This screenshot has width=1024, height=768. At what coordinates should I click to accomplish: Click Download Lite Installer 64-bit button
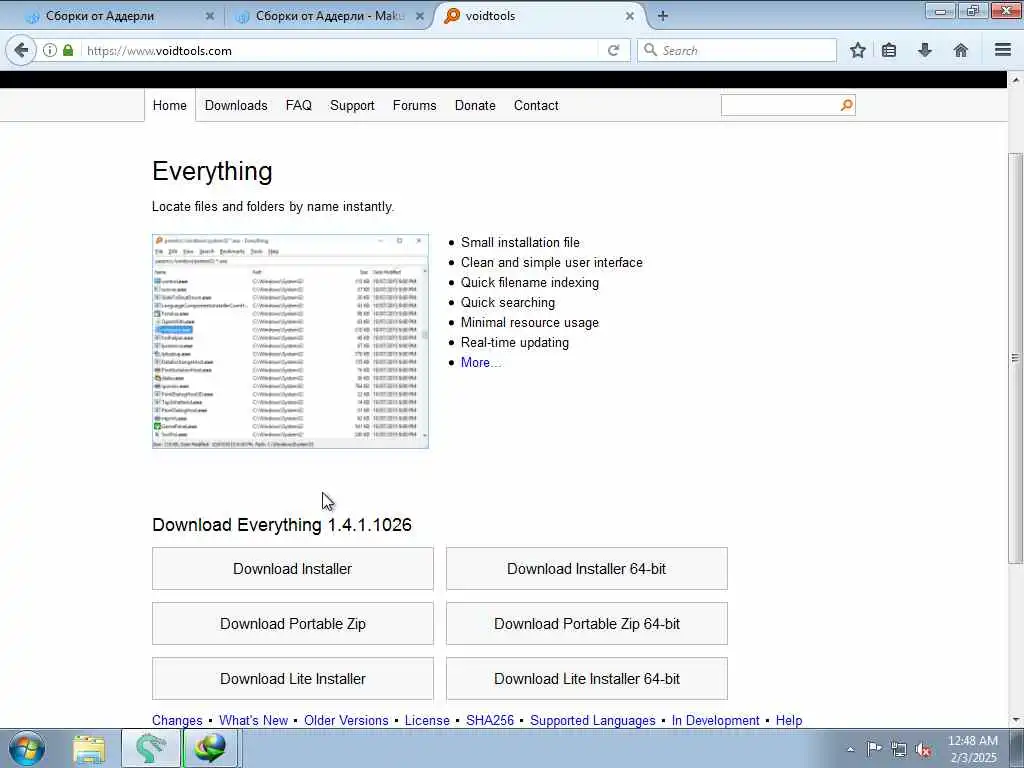coord(586,679)
